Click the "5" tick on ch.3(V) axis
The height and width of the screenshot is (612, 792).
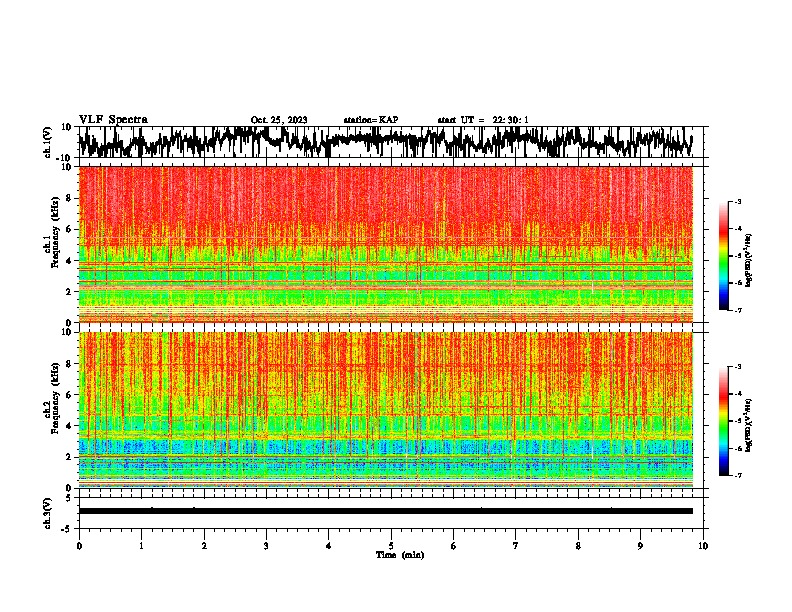click(x=69, y=498)
